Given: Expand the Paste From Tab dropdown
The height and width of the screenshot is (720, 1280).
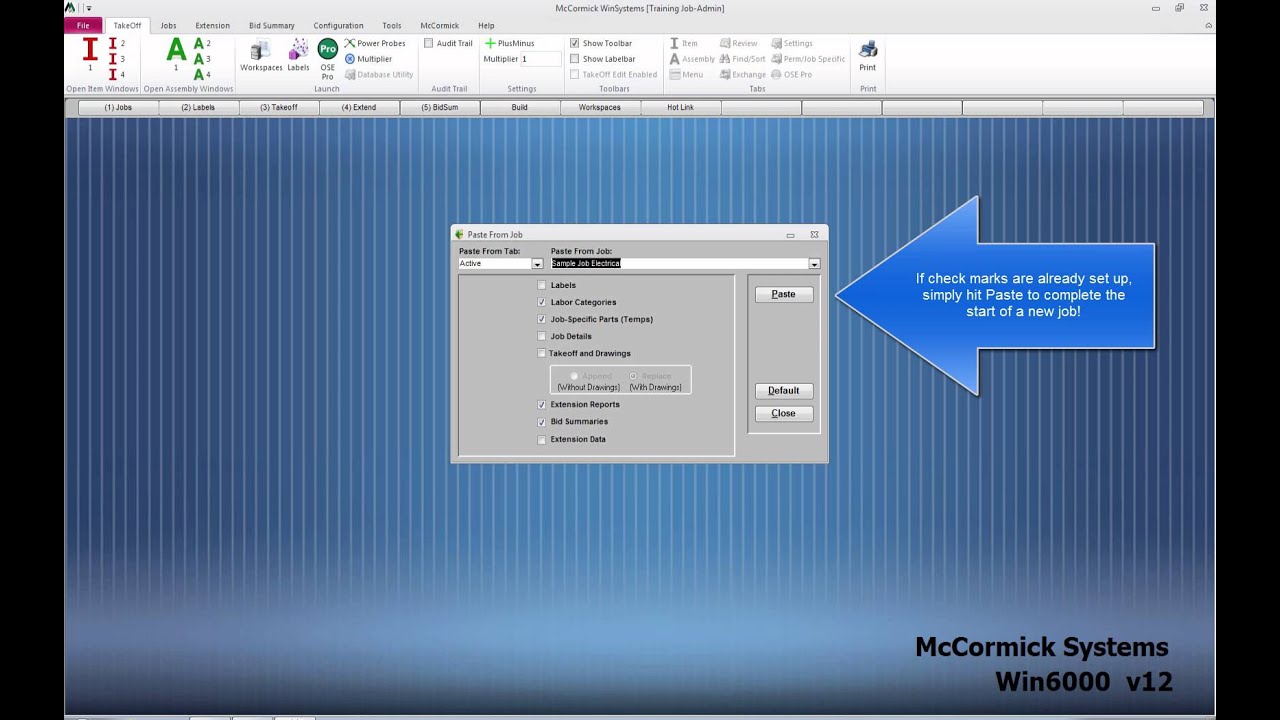Looking at the screenshot, I should tap(537, 264).
